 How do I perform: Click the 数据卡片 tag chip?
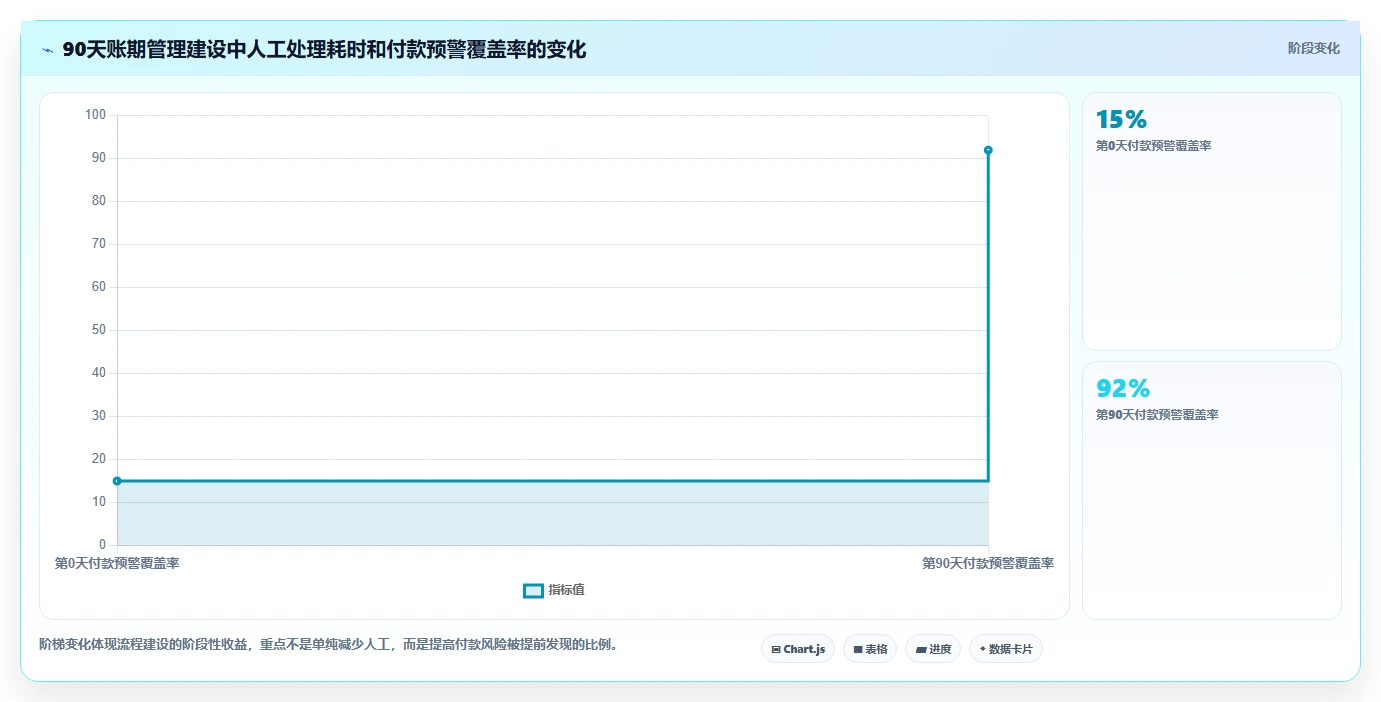tap(1006, 649)
